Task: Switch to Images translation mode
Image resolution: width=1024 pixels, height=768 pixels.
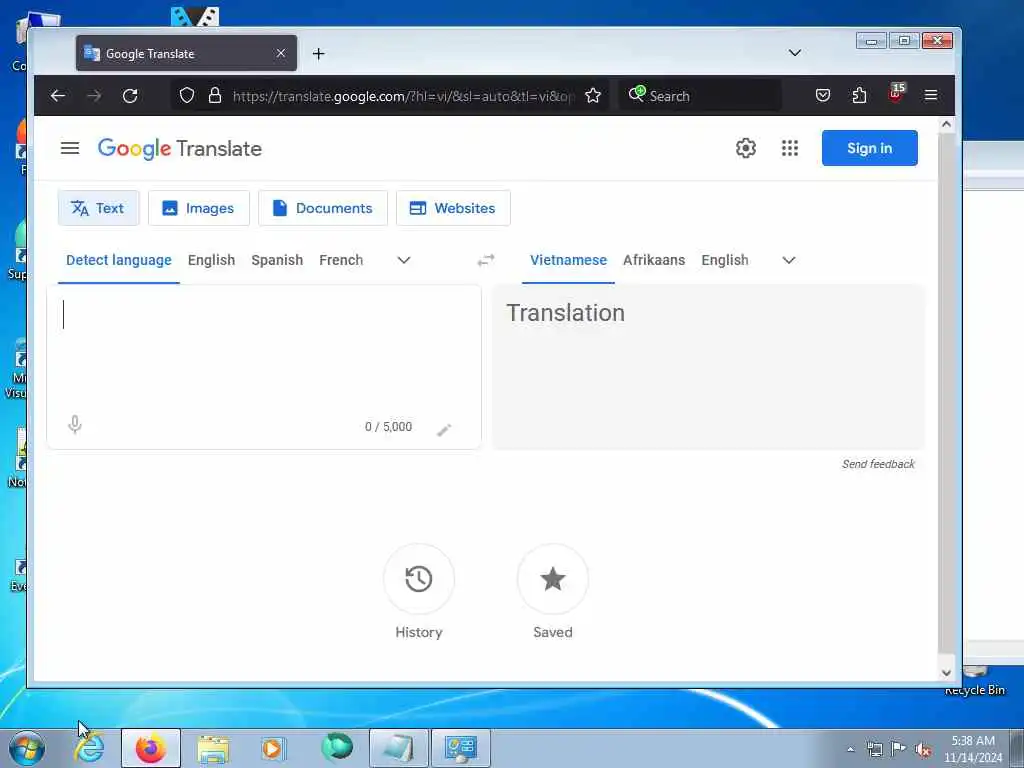Action: [199, 208]
